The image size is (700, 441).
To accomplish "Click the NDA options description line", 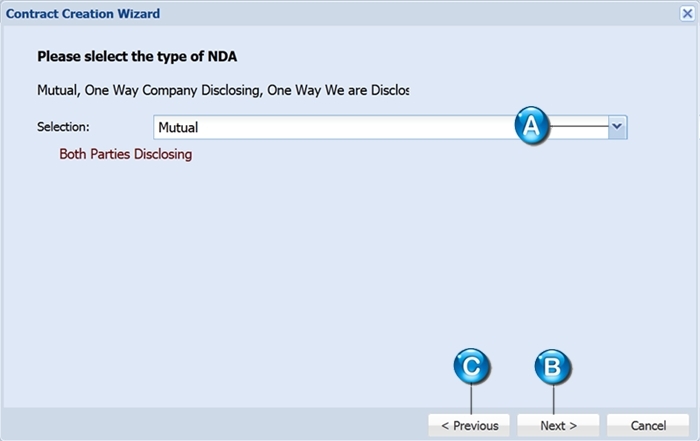I will [x=223, y=90].
